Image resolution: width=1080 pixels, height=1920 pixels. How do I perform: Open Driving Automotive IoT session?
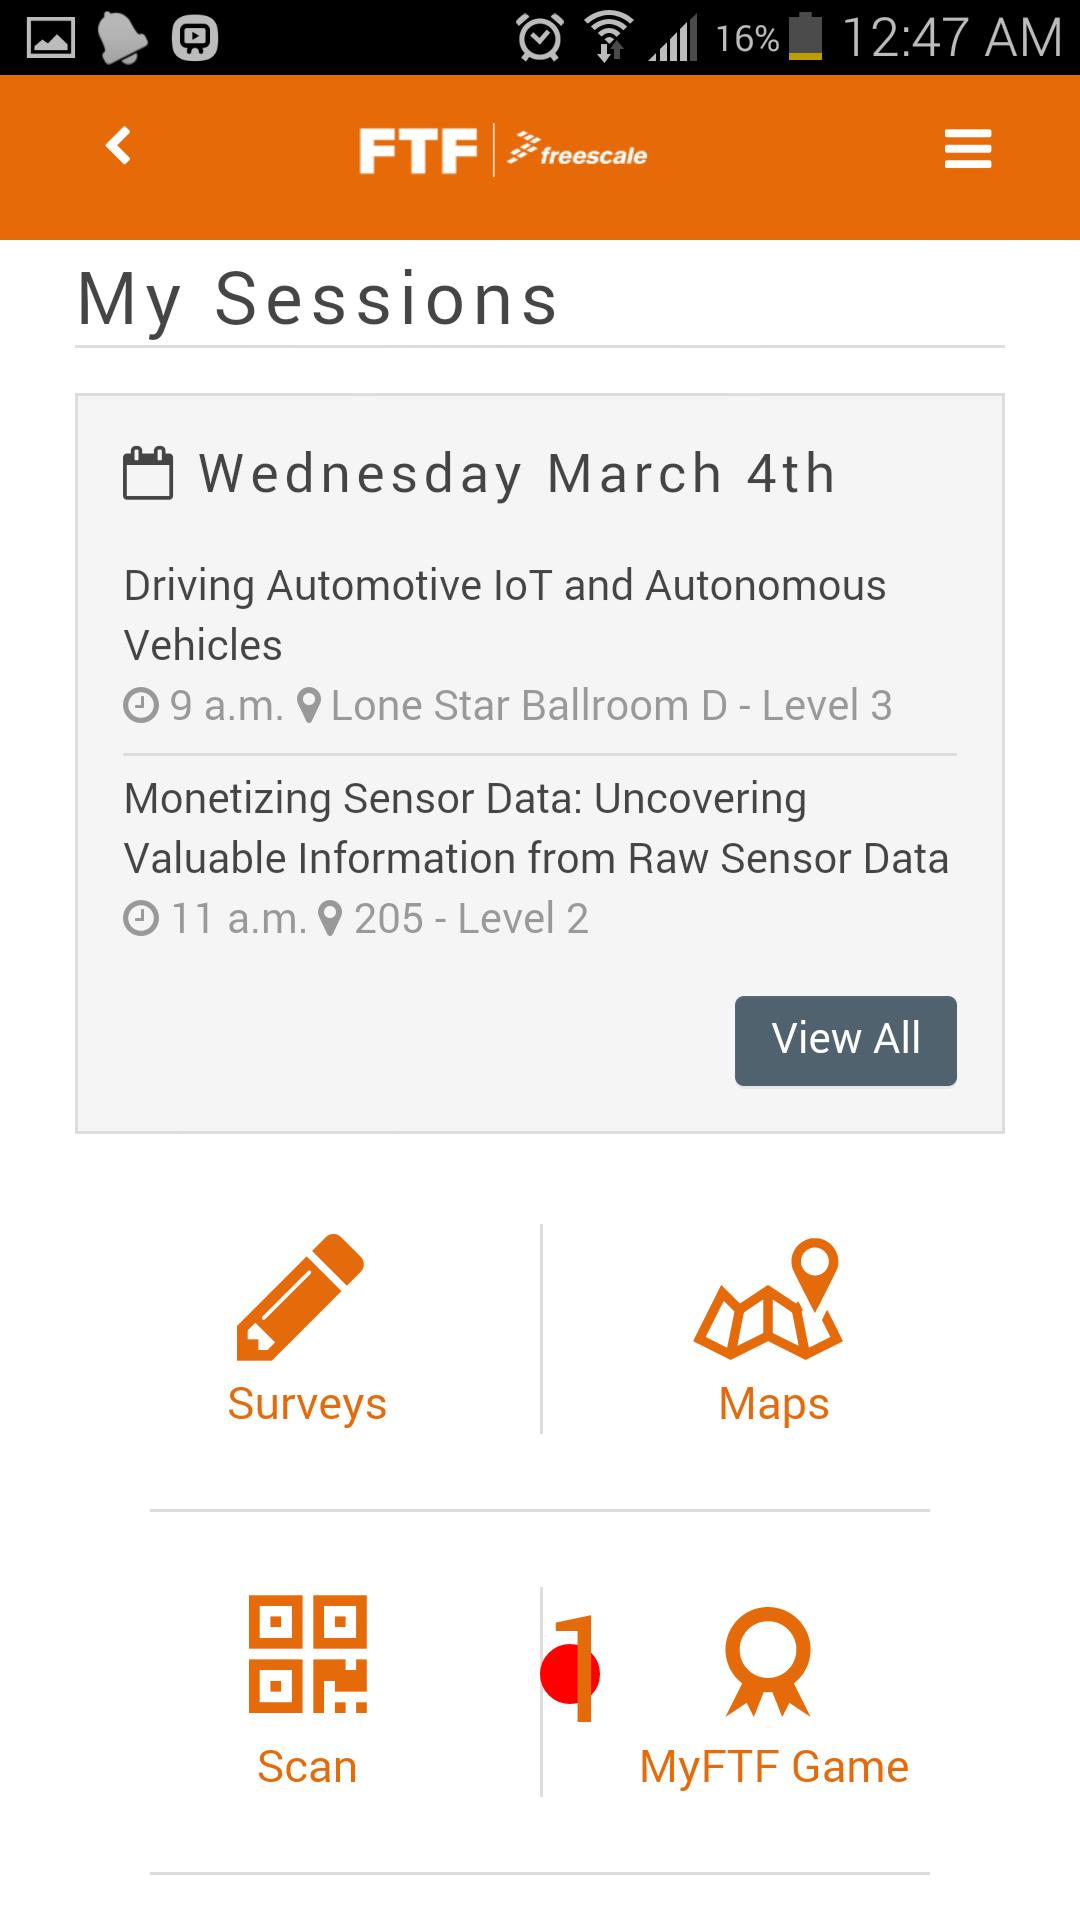click(x=504, y=614)
